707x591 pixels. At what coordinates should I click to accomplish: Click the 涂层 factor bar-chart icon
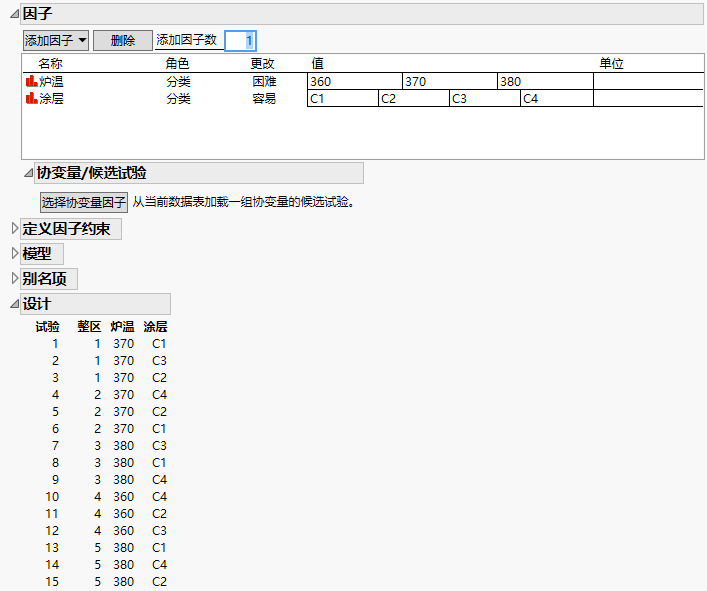(31, 98)
